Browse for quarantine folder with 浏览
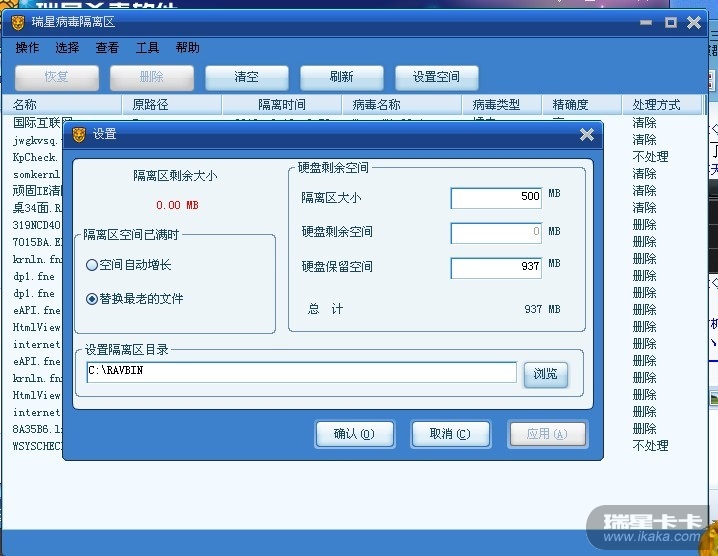 (545, 374)
